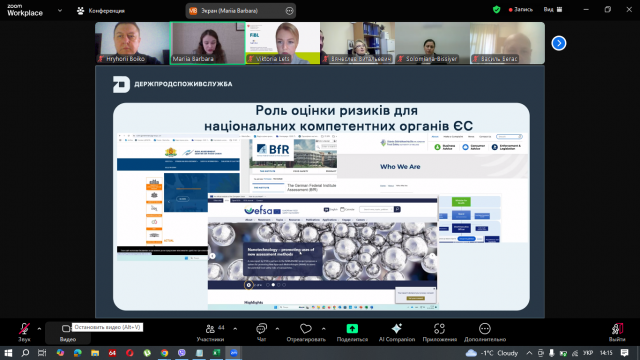Show hidden system tray icons
Viewport: 640px width, 360px height.
coord(529,353)
